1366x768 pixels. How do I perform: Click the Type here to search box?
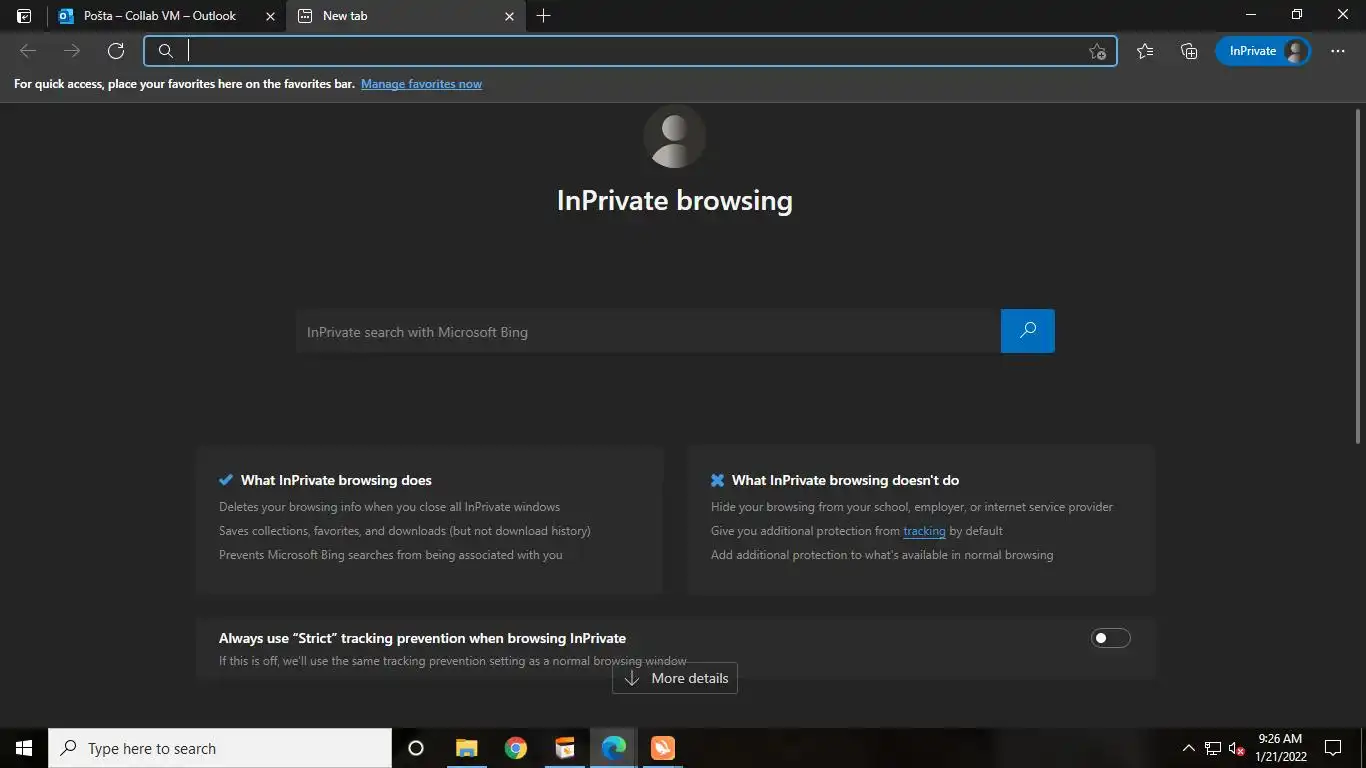pos(220,748)
